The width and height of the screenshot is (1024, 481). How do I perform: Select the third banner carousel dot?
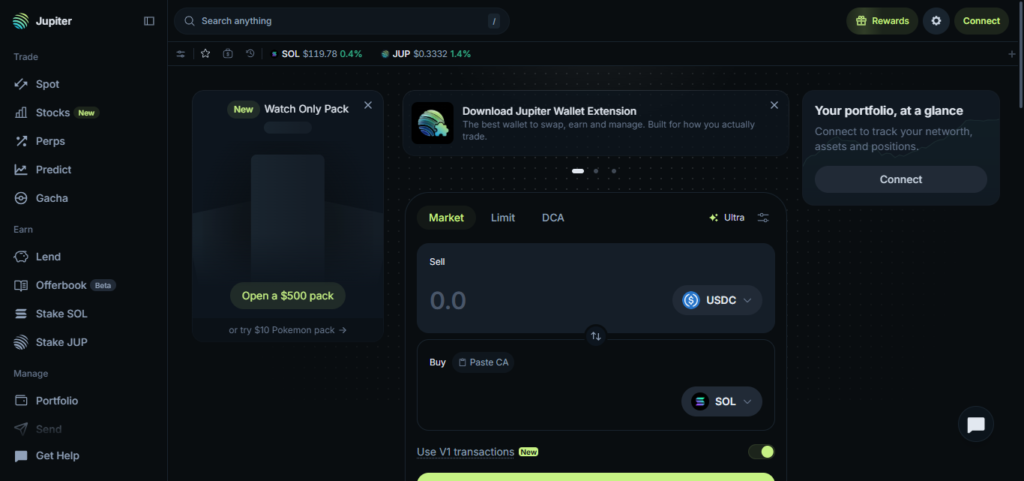pyautogui.click(x=614, y=171)
